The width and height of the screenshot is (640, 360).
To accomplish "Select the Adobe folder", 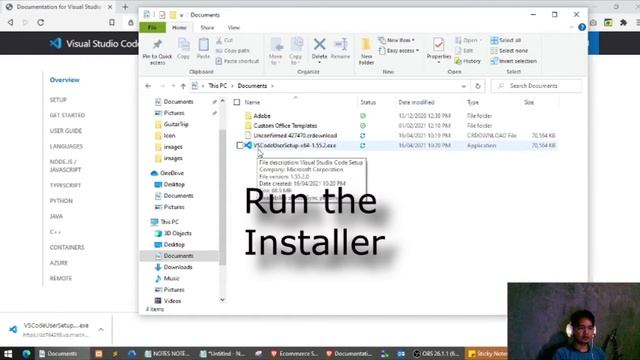I will click(262, 116).
